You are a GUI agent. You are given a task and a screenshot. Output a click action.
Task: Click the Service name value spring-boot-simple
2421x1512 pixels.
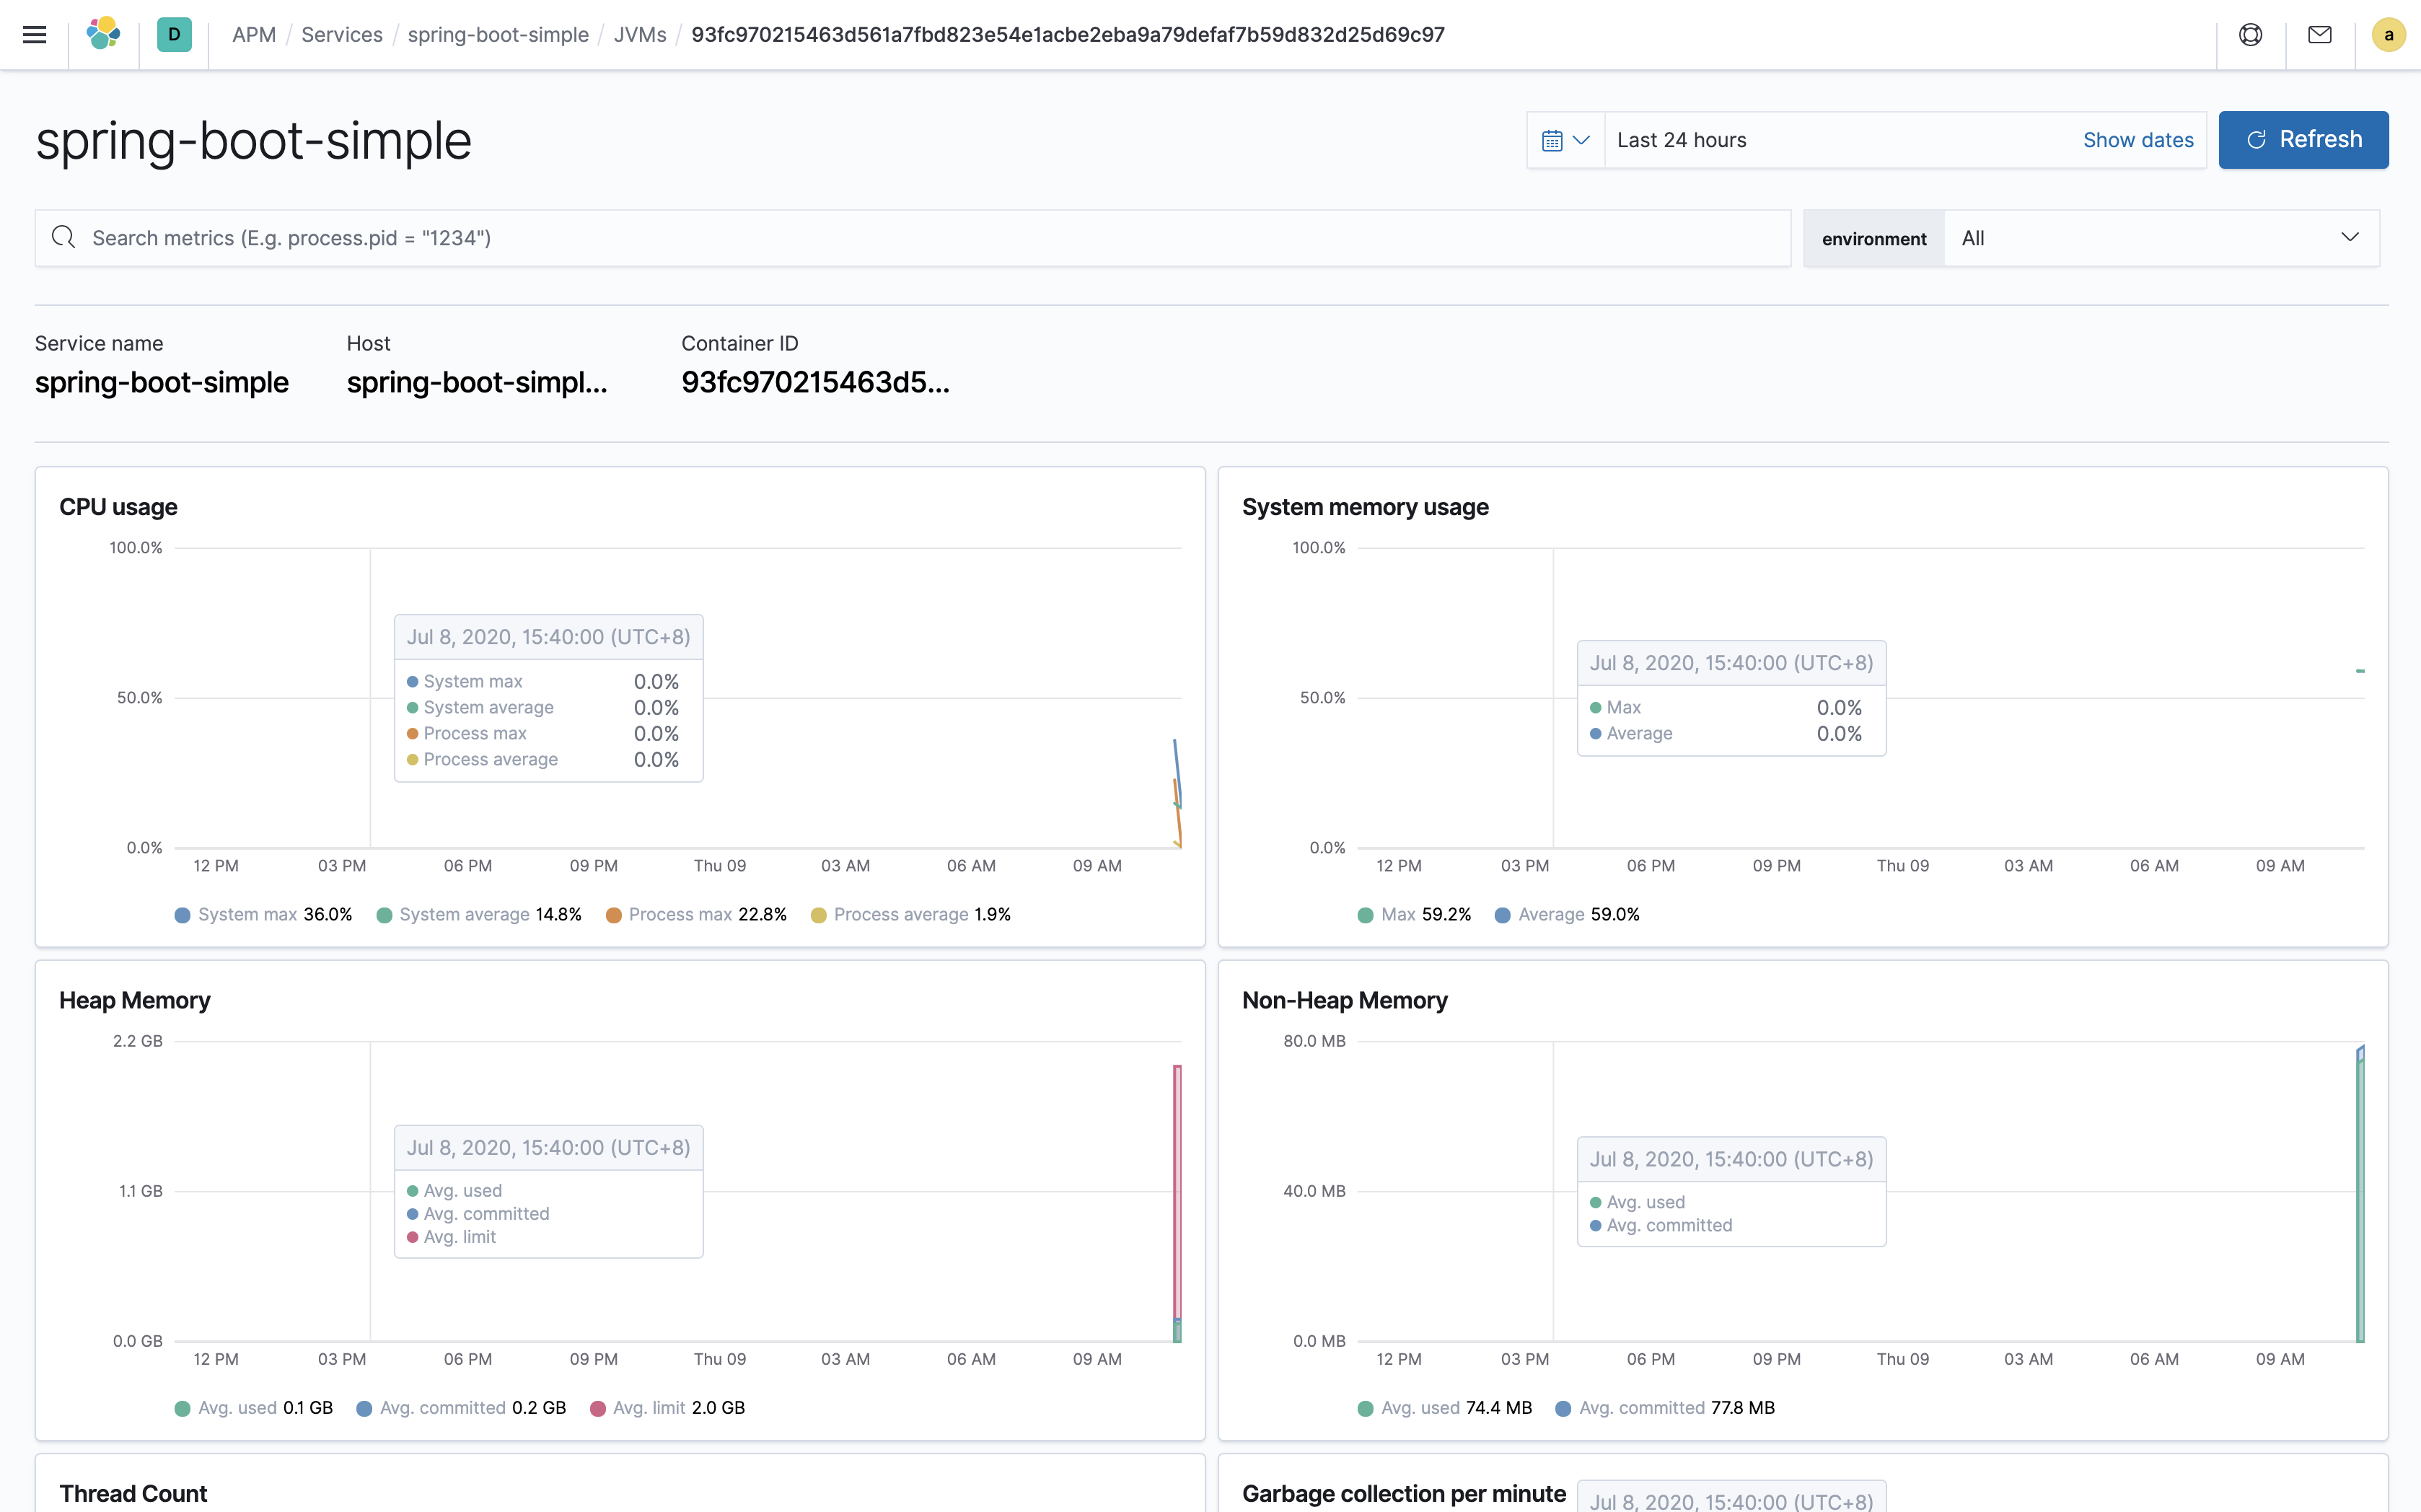point(162,383)
